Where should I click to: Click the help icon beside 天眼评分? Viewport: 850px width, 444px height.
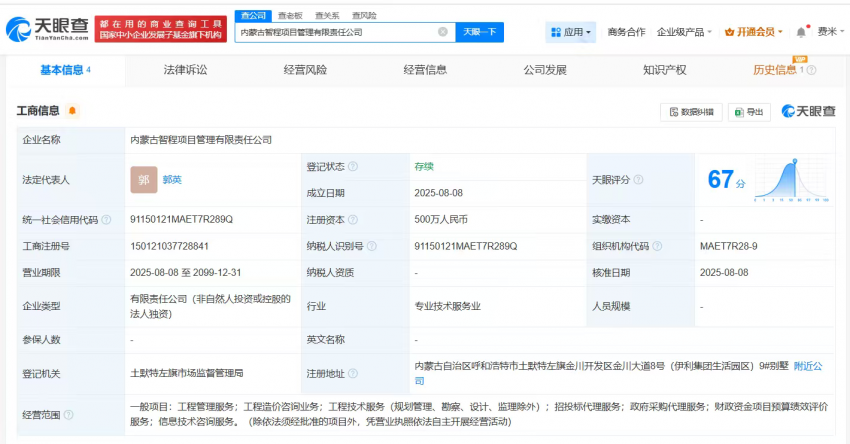tap(636, 180)
